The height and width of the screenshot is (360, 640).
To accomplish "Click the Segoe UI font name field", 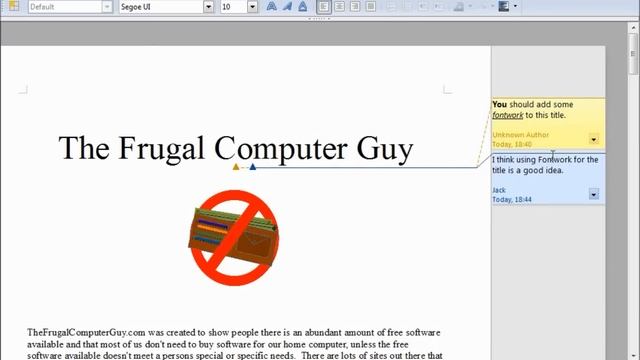I will point(161,7).
